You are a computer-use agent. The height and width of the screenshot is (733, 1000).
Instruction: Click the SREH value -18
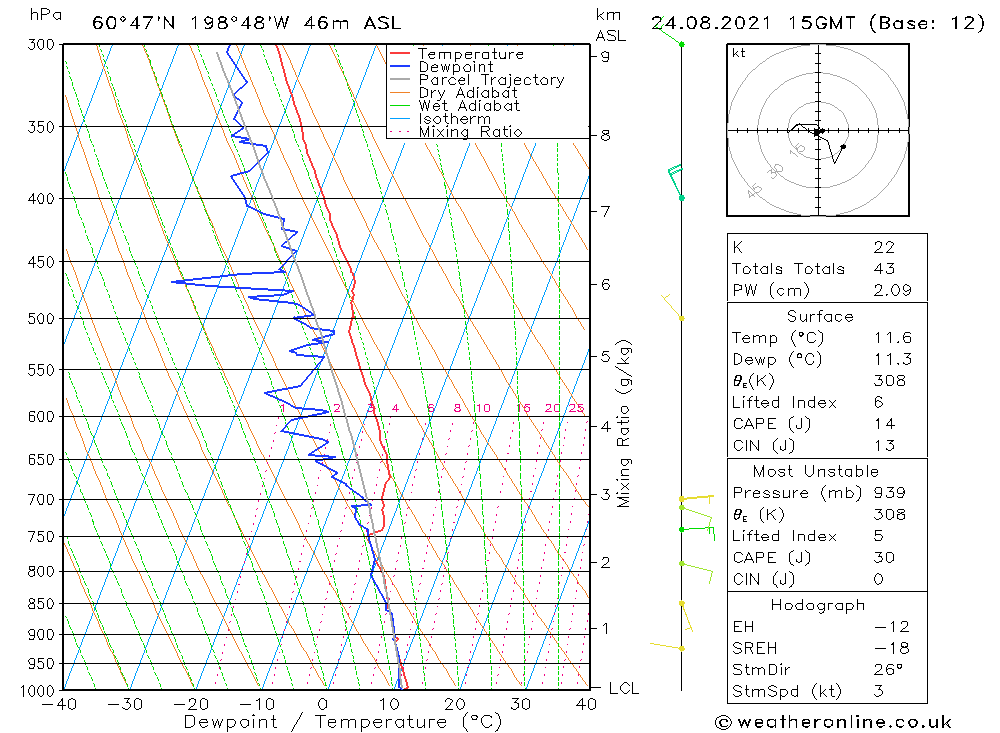point(892,649)
